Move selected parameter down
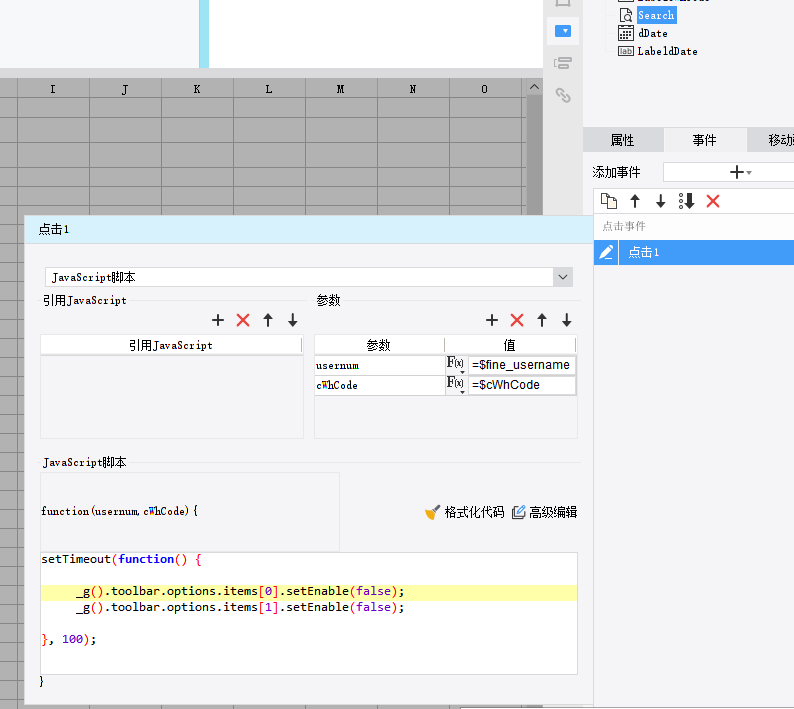The height and width of the screenshot is (709, 794). coord(567,320)
